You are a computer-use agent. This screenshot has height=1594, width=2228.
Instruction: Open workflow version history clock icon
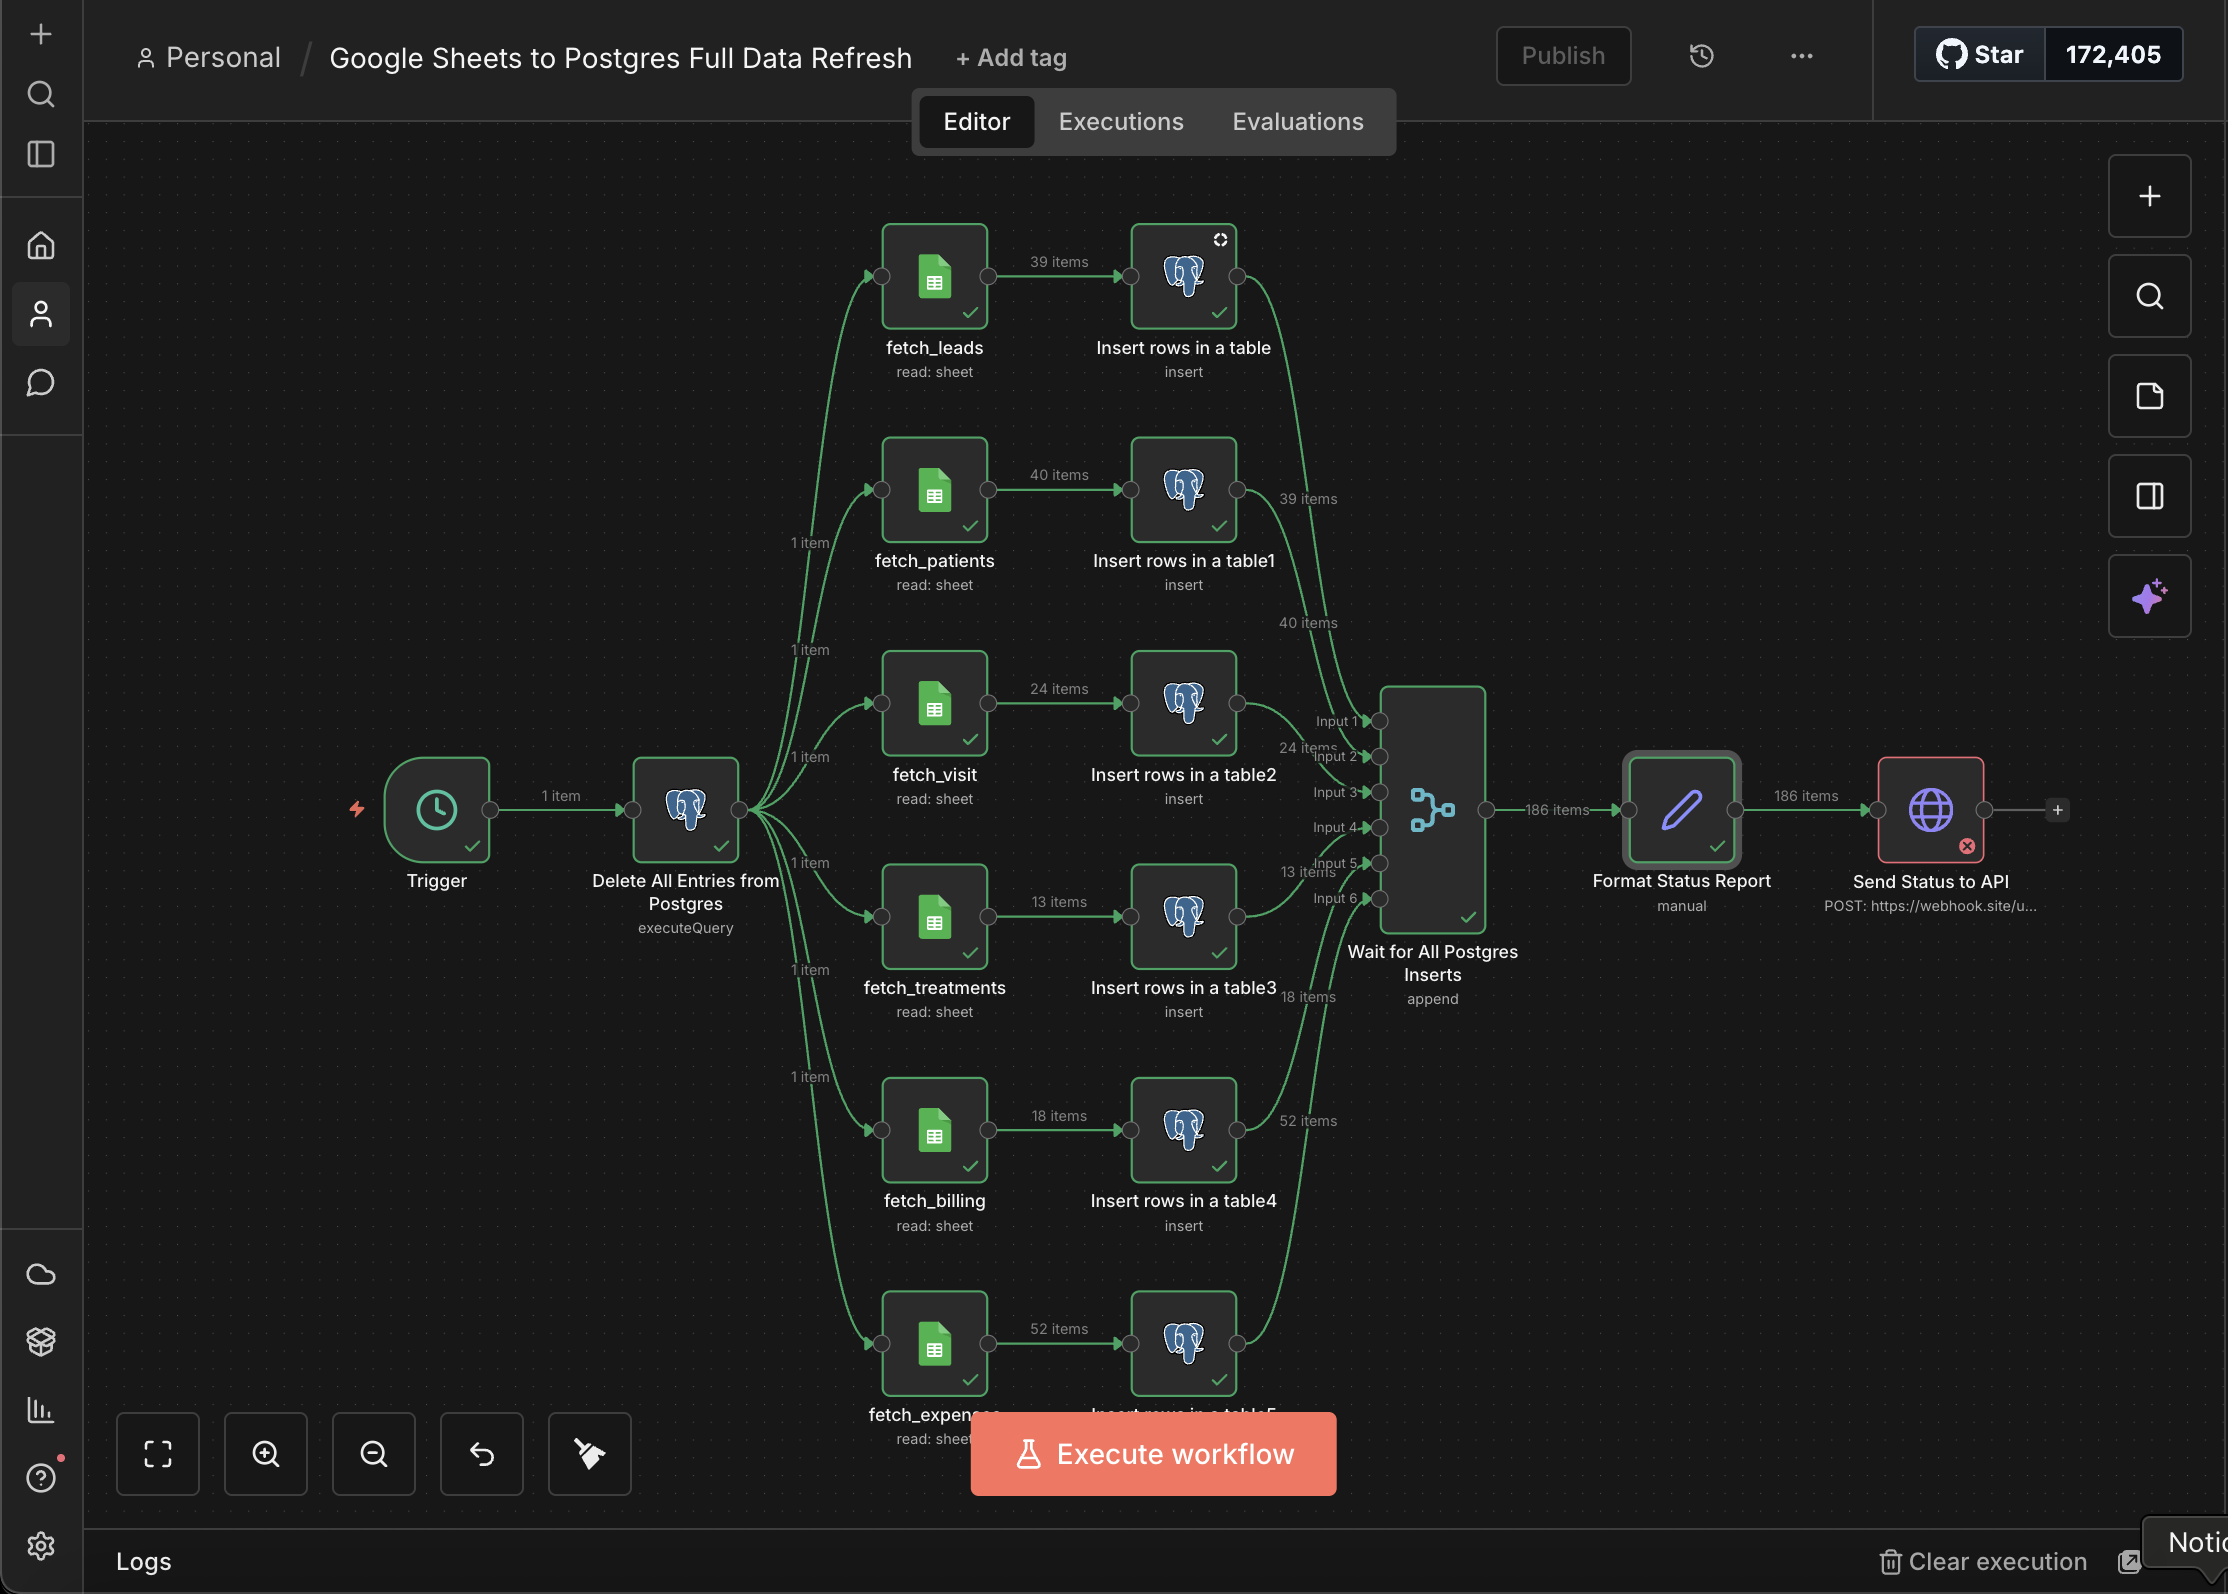click(1701, 56)
